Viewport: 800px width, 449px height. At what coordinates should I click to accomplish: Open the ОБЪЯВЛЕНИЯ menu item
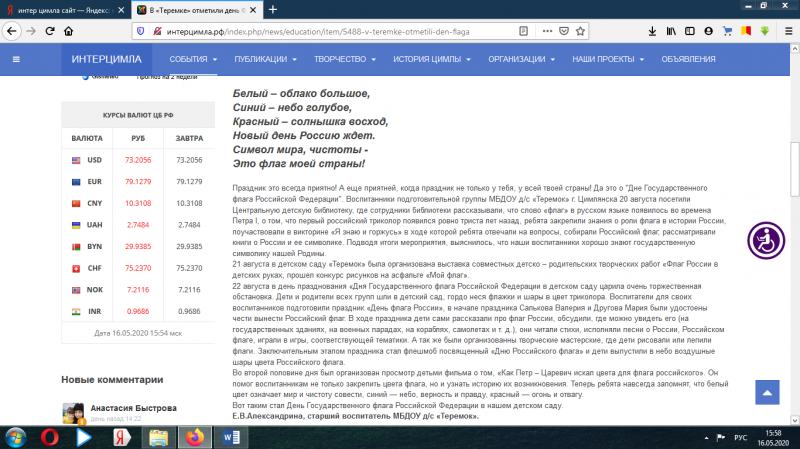pos(688,59)
